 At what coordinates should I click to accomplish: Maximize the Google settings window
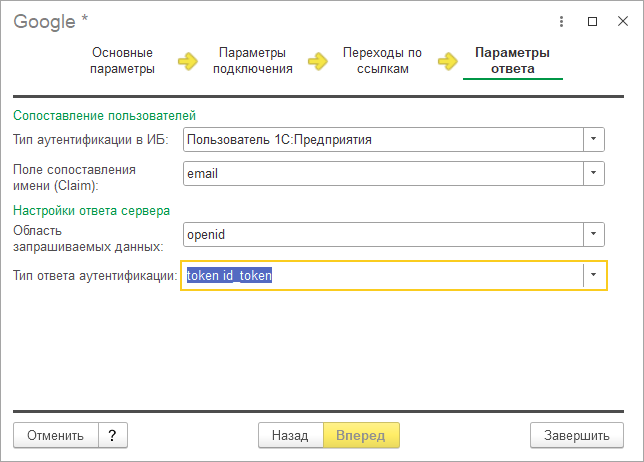pyautogui.click(x=593, y=20)
